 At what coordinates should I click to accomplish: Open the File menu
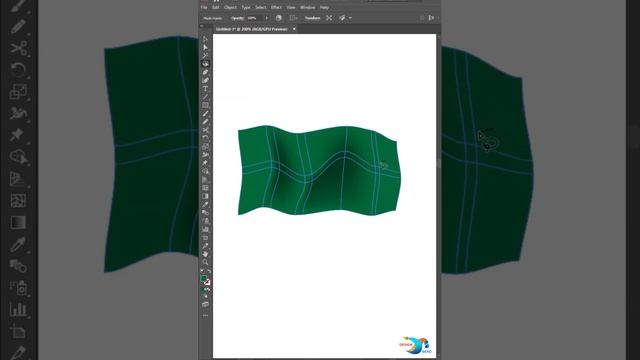204,7
